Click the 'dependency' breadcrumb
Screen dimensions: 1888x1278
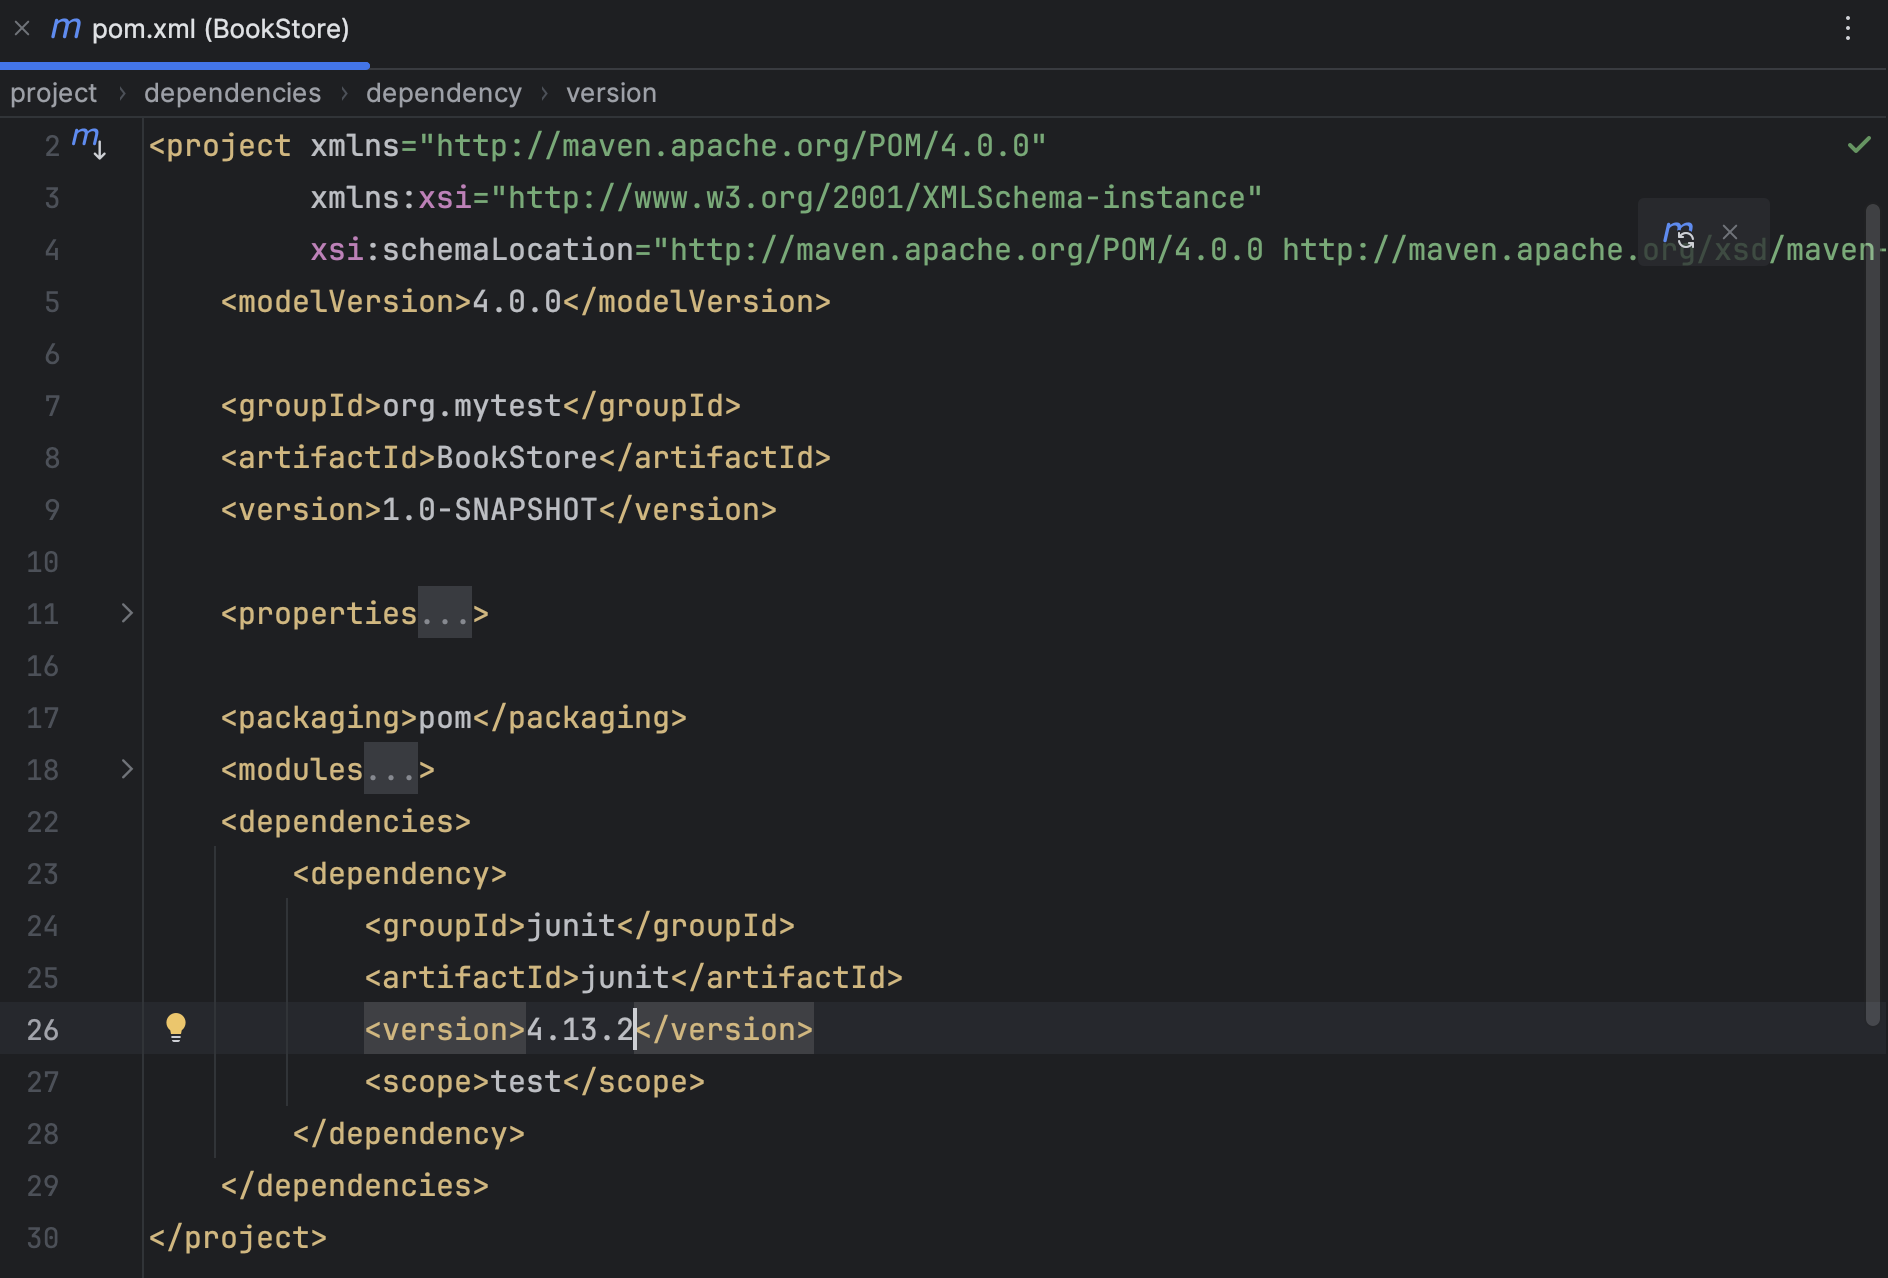pos(443,92)
